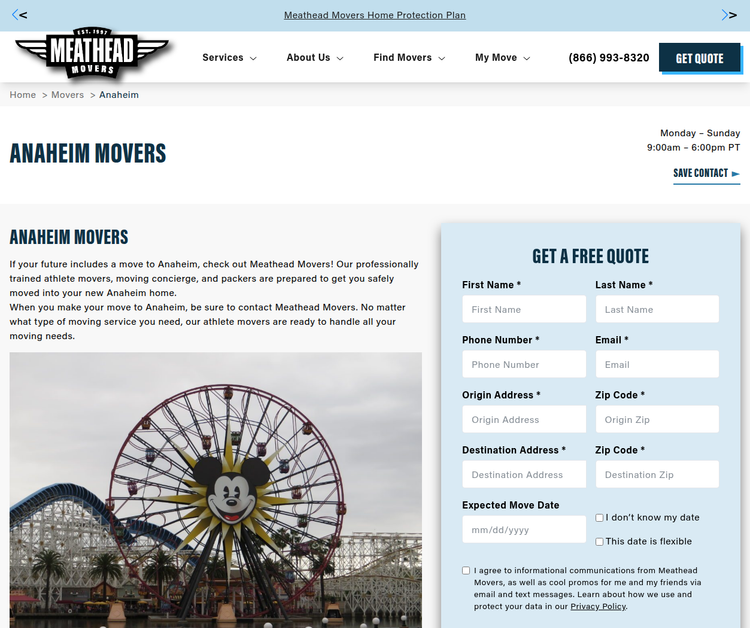Screen dimensions: 750x628
Task: Click the large Anaheim Movers page title
Action: point(88,153)
